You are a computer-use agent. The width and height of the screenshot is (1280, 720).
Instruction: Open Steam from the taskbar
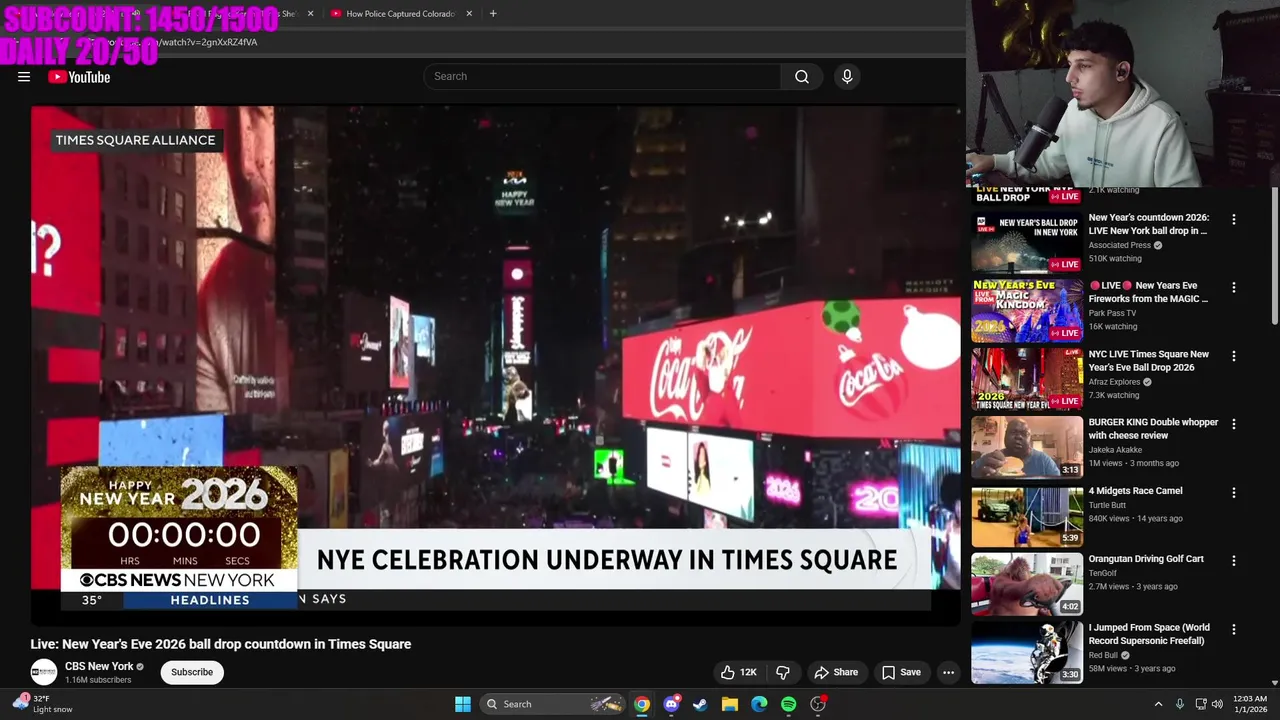700,704
